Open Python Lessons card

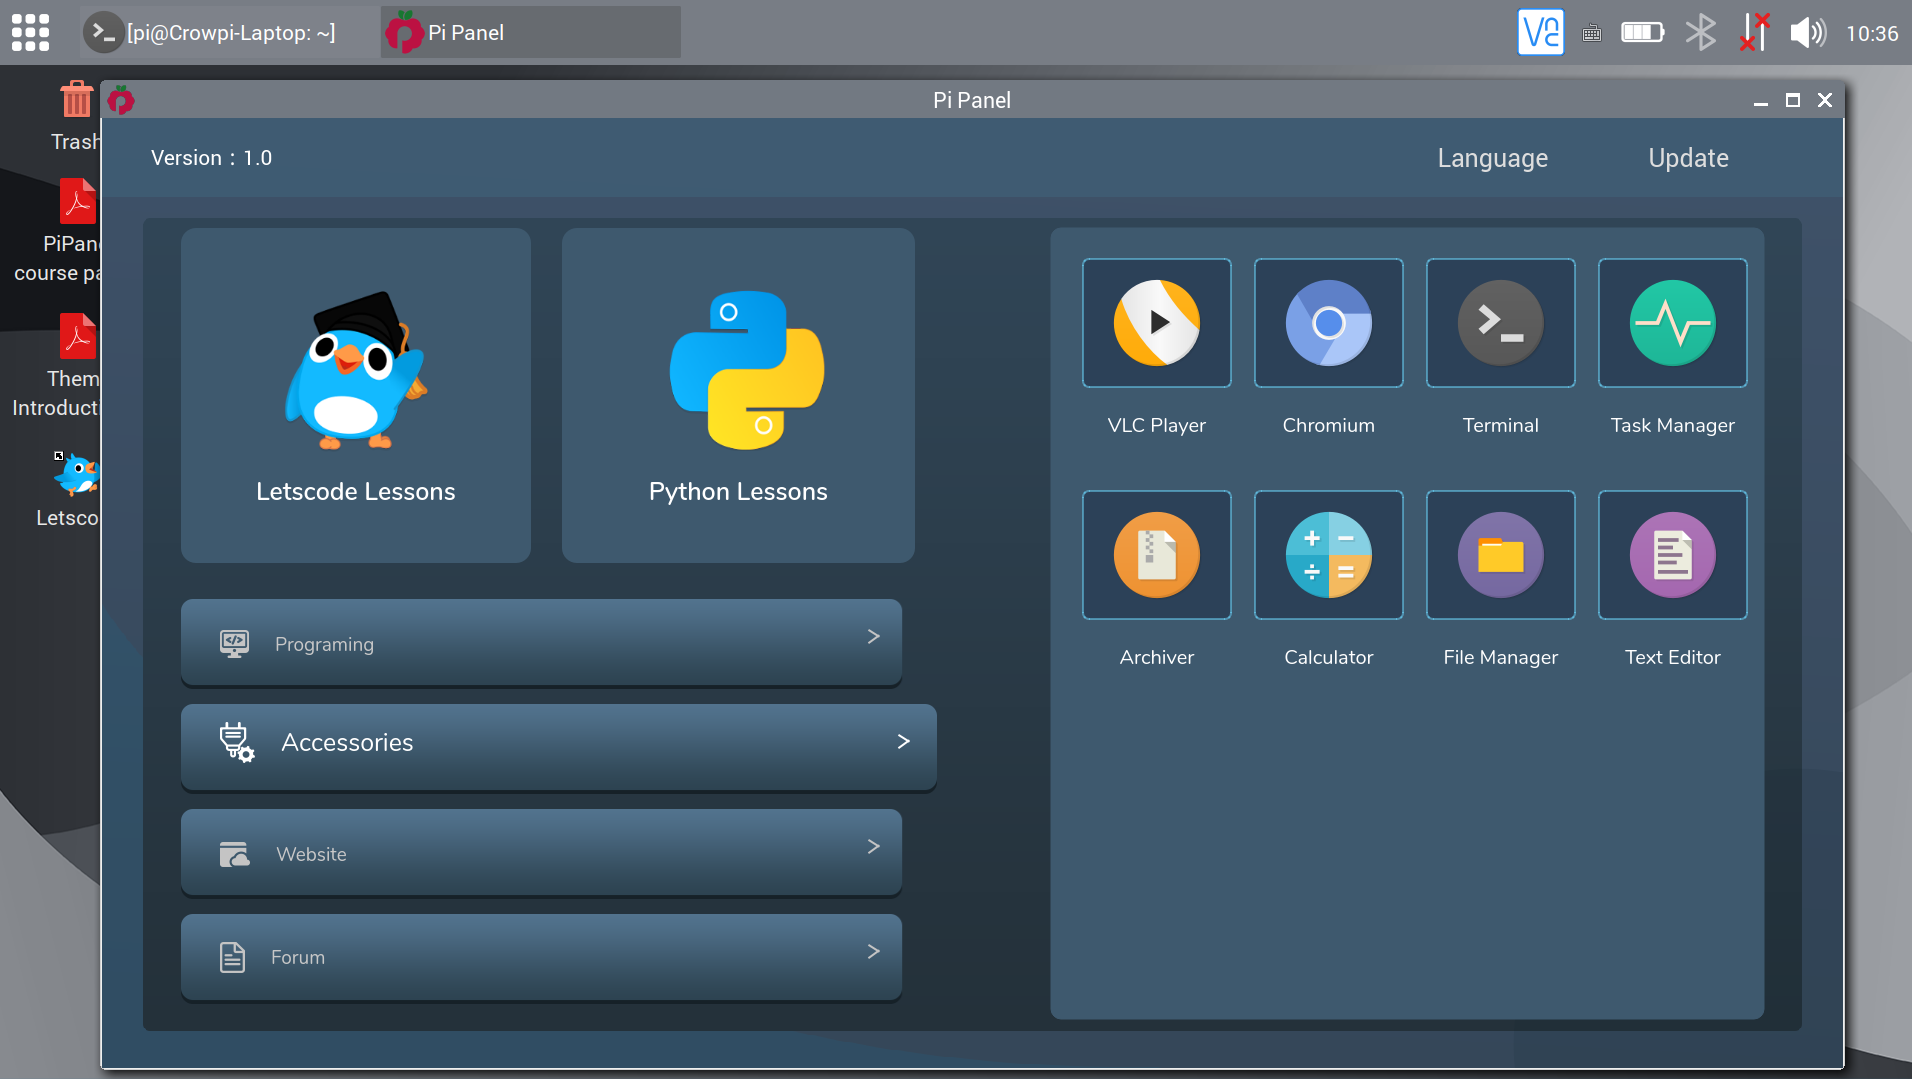[738, 395]
